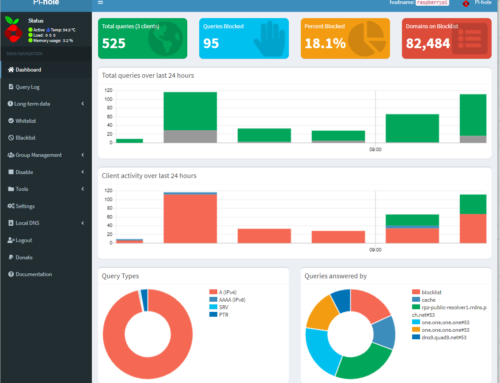Toggle AAAA (IPv6) legend entry in Query Types
The image size is (500, 383).
227,300
